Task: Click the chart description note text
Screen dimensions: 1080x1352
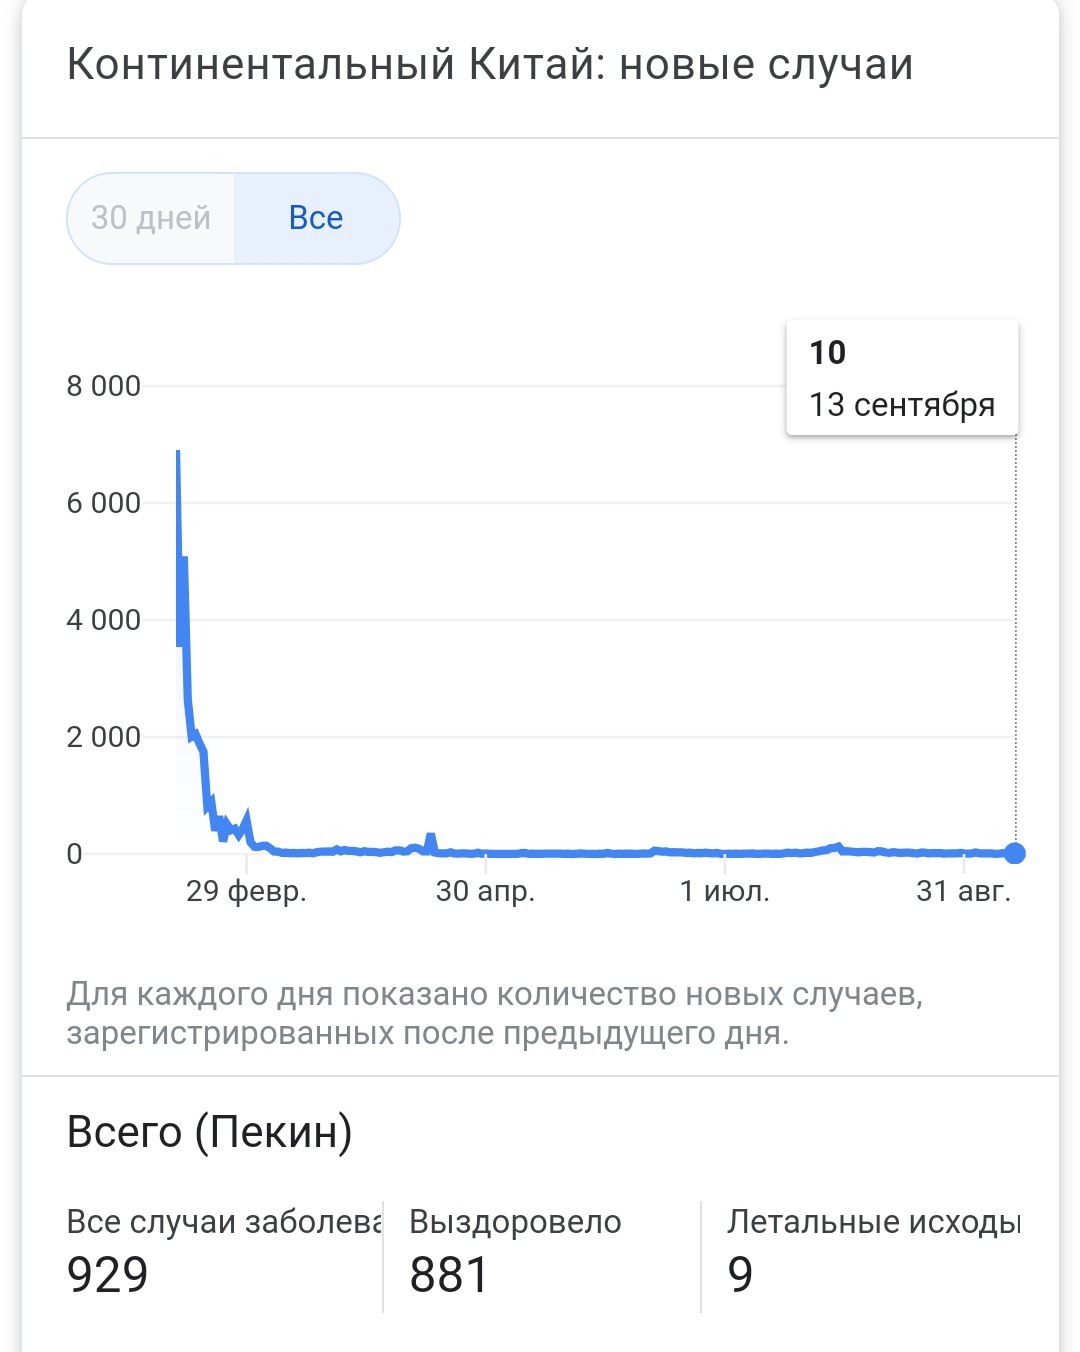Action: click(495, 1013)
